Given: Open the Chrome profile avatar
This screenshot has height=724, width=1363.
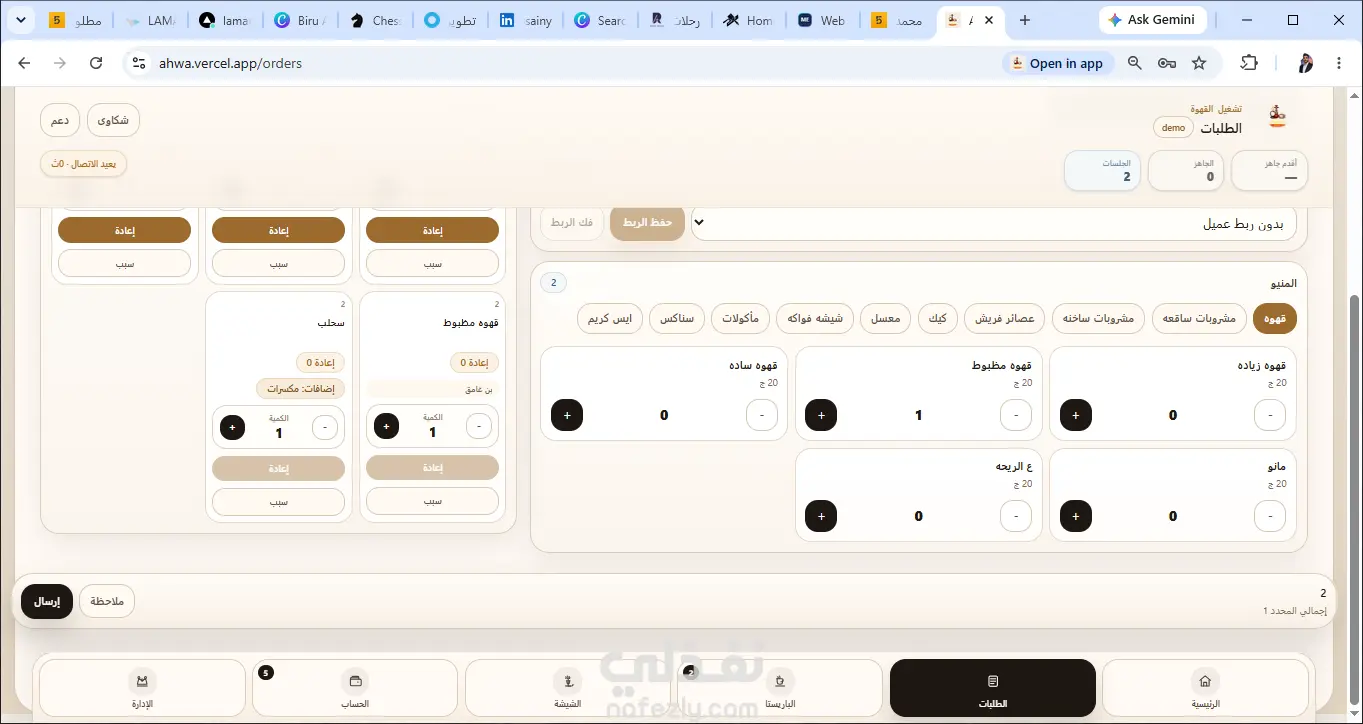Looking at the screenshot, I should tap(1306, 63).
